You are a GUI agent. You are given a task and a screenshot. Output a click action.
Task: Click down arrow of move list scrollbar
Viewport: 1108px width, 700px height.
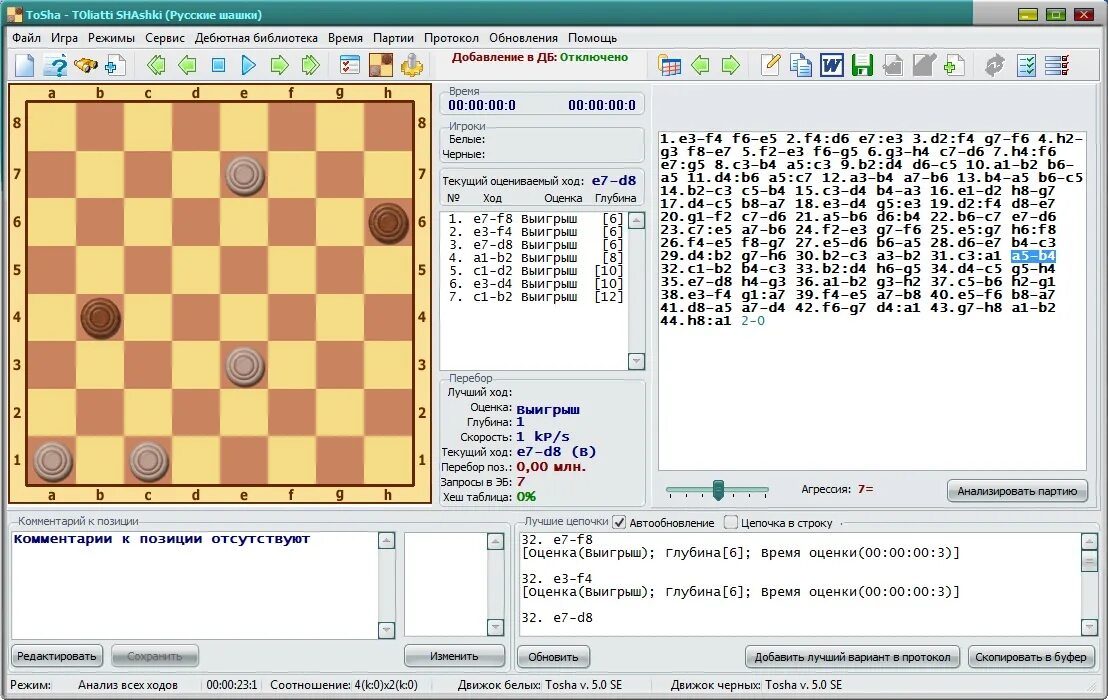coord(636,361)
